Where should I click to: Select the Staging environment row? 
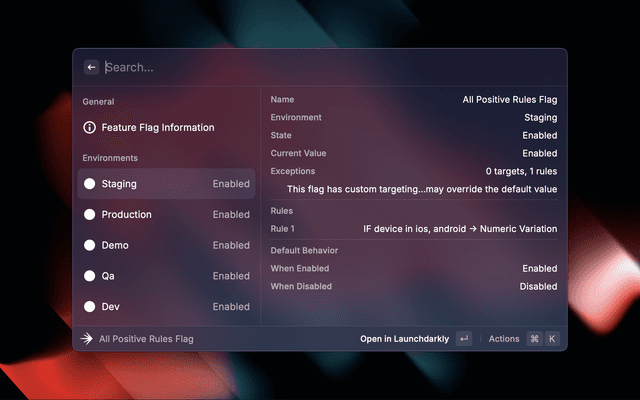point(166,184)
